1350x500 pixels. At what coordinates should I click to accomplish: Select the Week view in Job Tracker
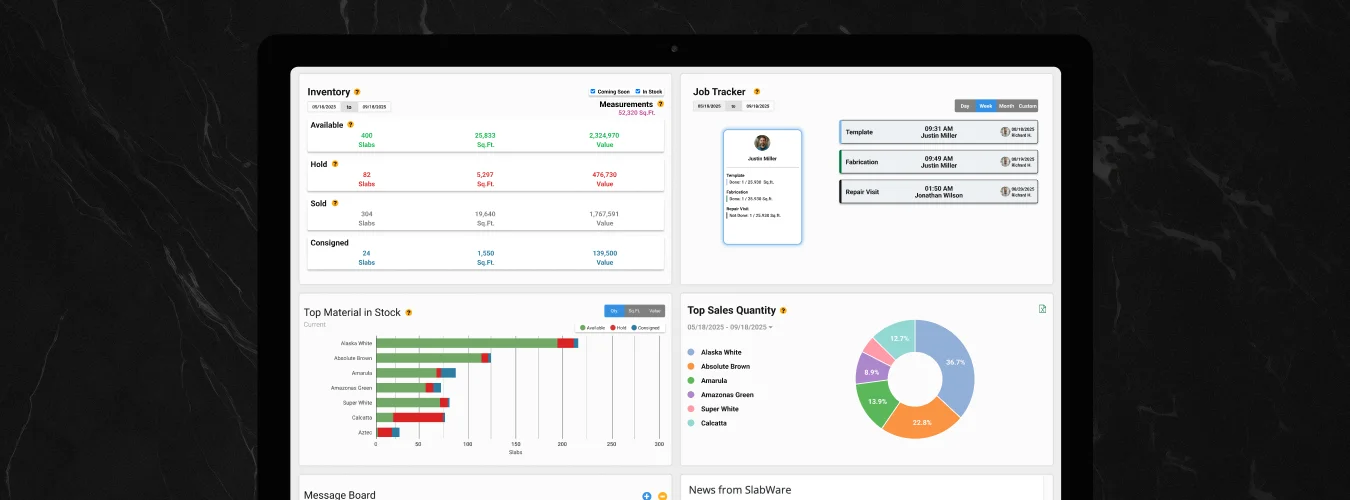point(986,105)
